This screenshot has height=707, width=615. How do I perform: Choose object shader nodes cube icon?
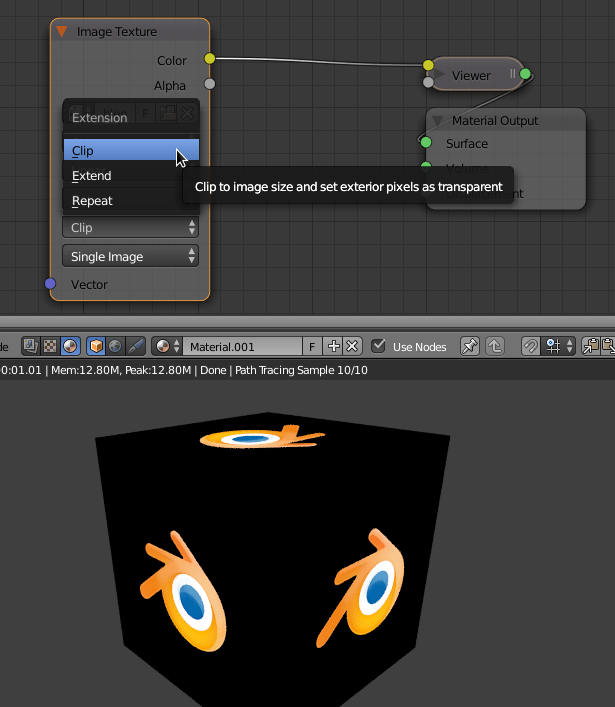point(96,346)
